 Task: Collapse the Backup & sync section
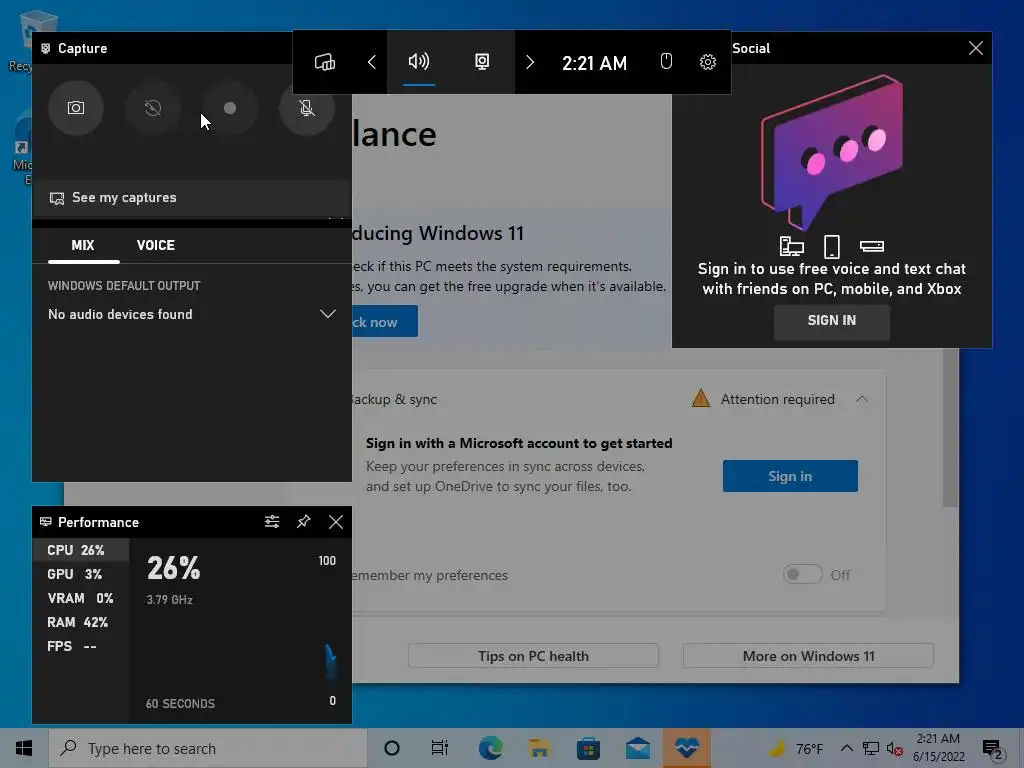(861, 399)
